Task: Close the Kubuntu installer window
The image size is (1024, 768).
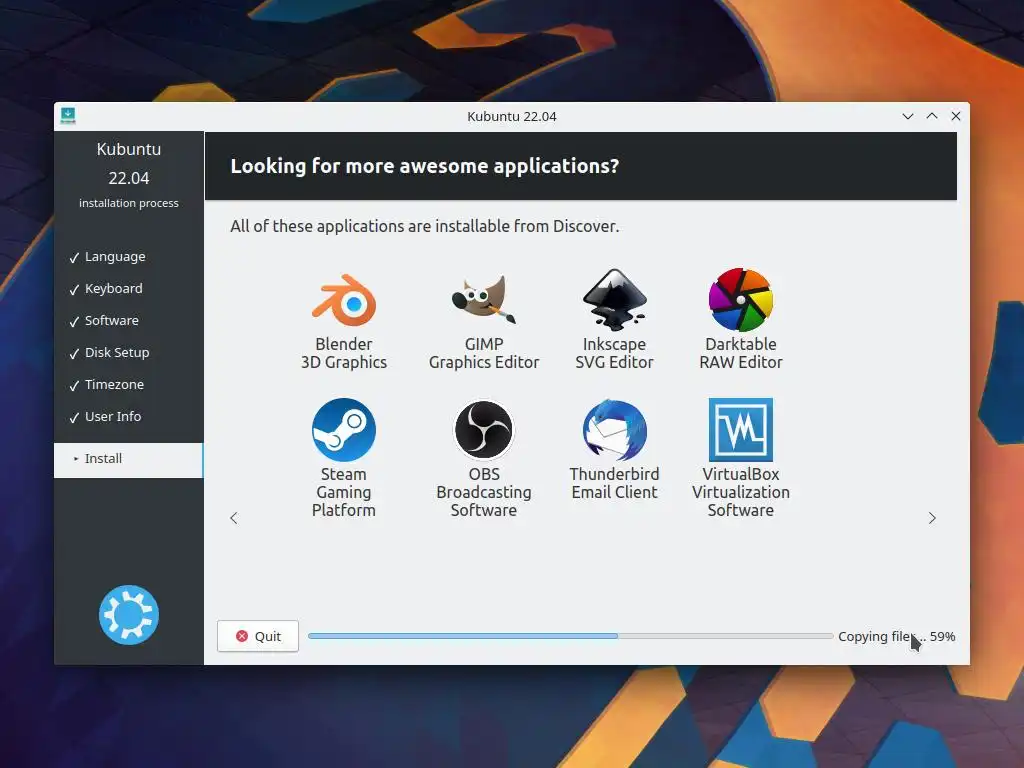Action: [x=955, y=116]
